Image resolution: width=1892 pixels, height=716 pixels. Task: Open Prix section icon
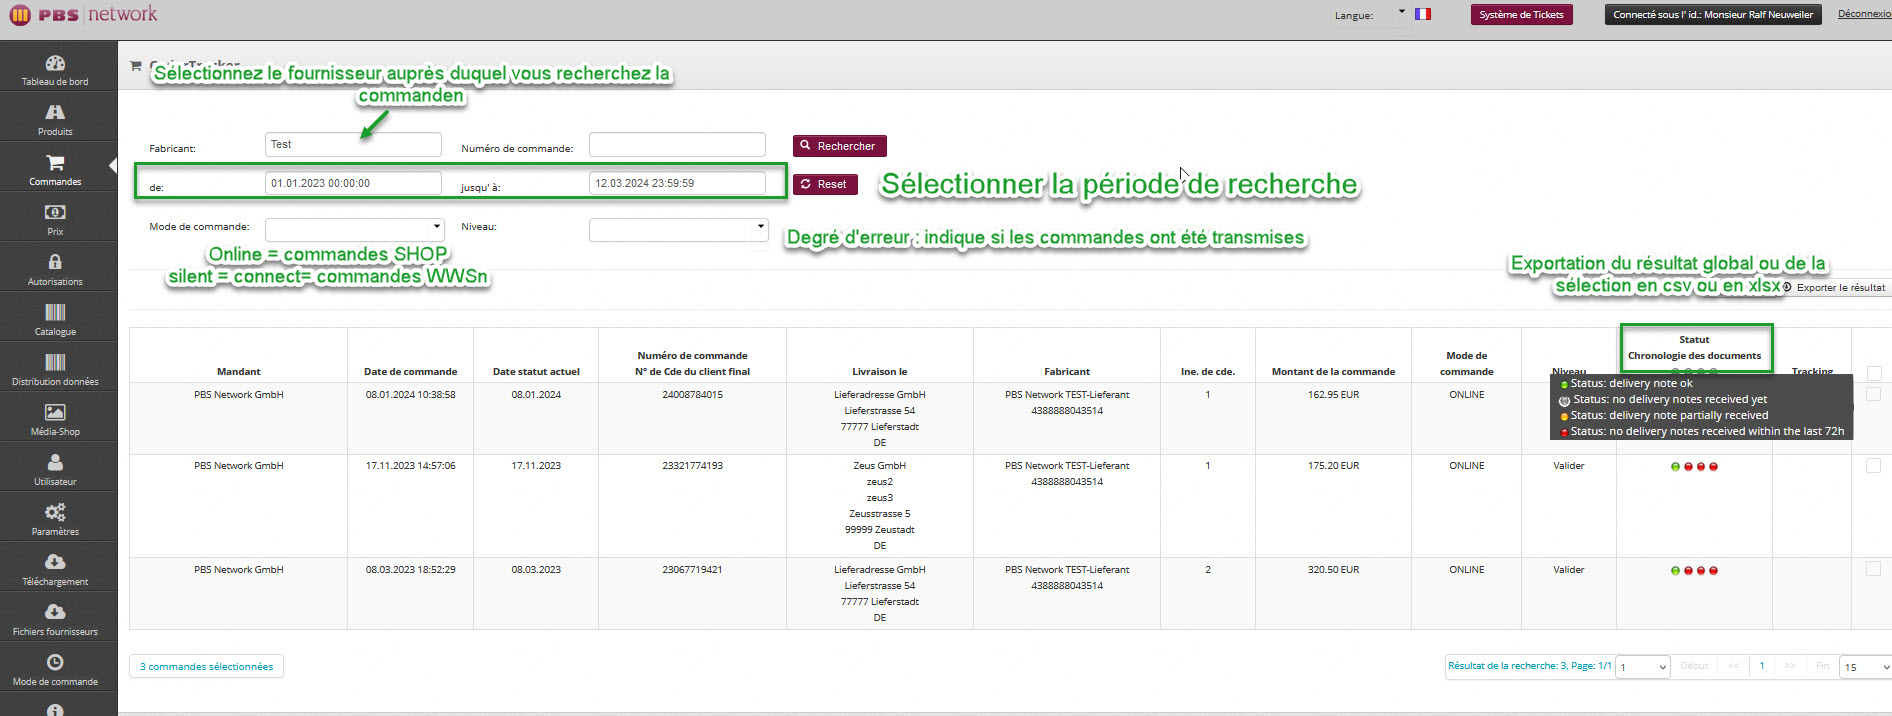point(55,212)
